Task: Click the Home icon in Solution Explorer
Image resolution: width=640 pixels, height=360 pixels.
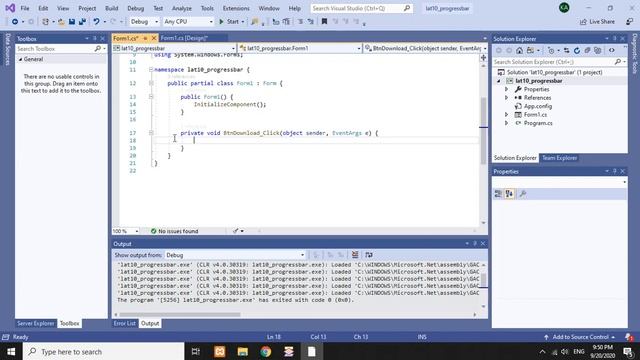Action: tap(519, 51)
